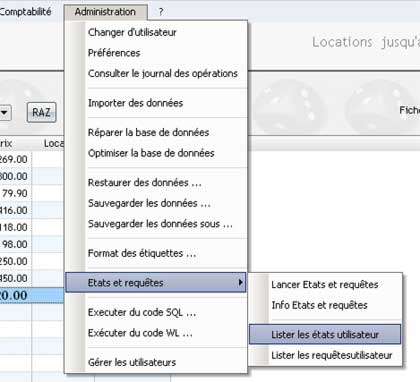Select the highlighted bold price row
420x382 pixels.
pos(32,295)
